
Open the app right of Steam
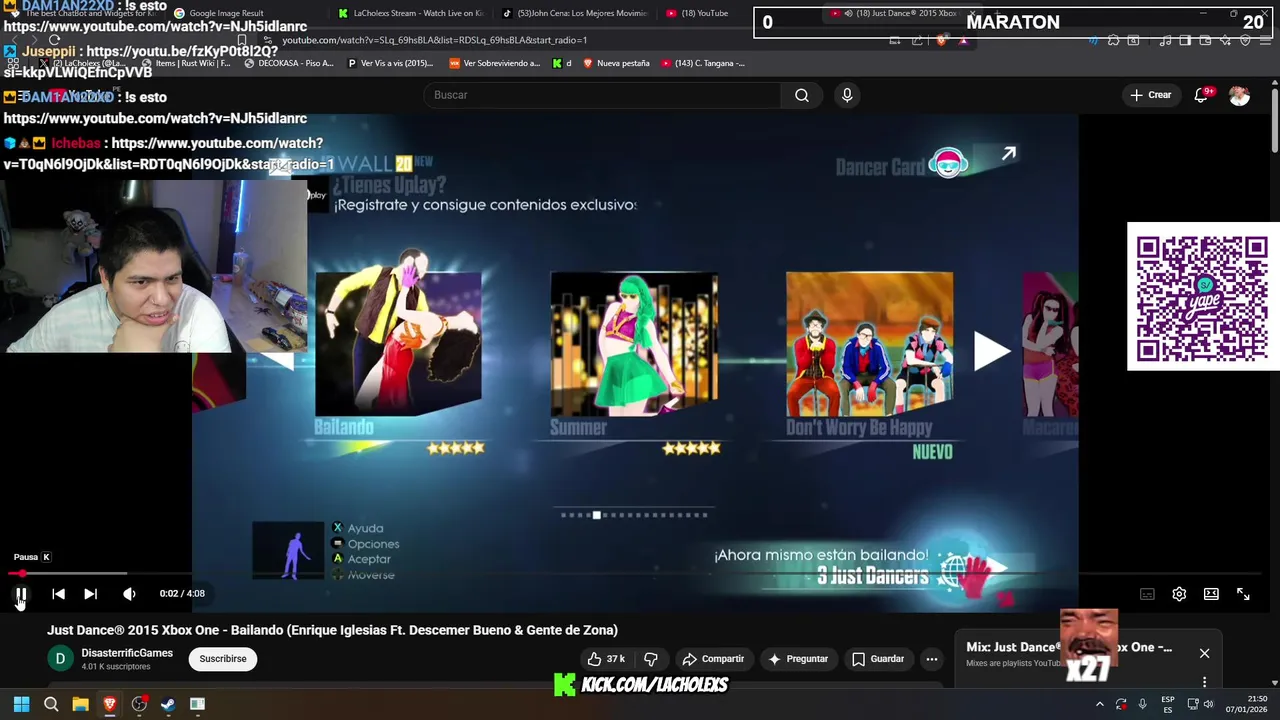[x=197, y=704]
